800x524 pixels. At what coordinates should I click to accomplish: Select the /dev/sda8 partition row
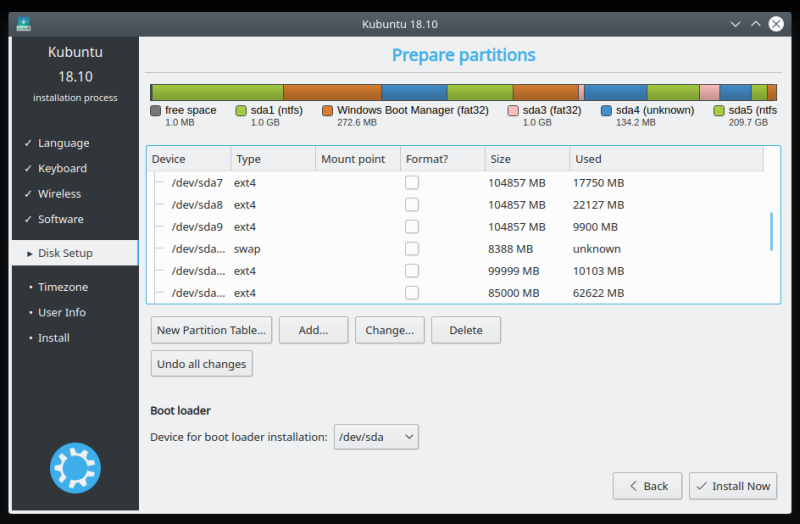pyautogui.click(x=457, y=205)
